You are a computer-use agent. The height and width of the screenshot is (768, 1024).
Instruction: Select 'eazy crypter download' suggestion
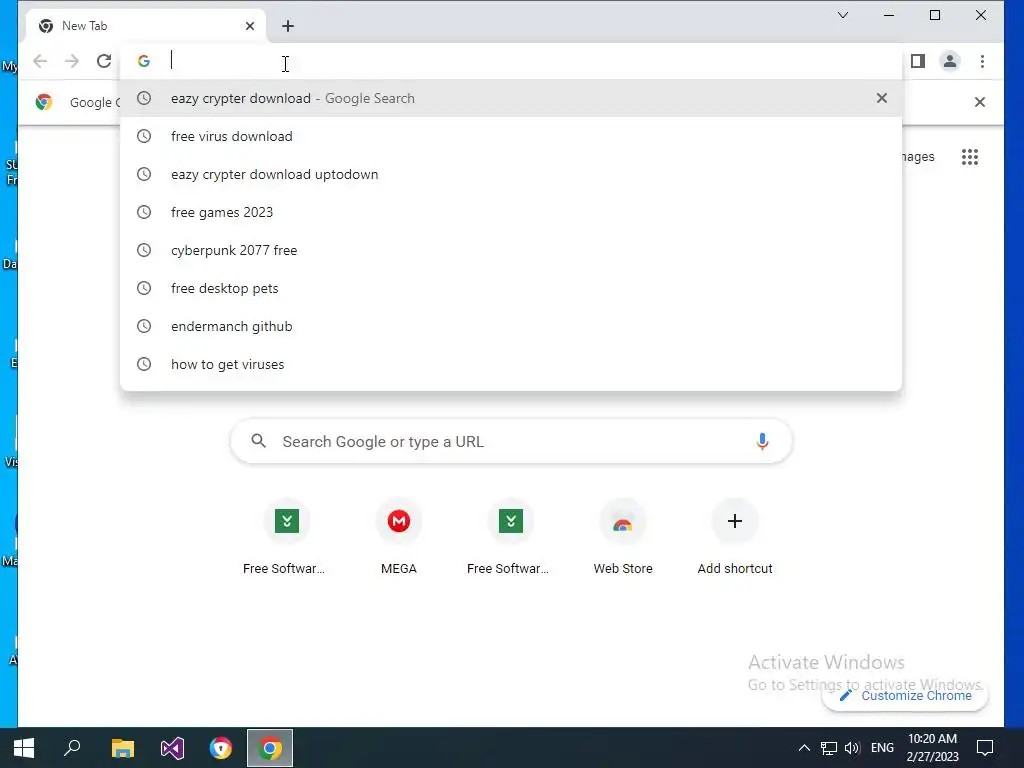(x=511, y=98)
